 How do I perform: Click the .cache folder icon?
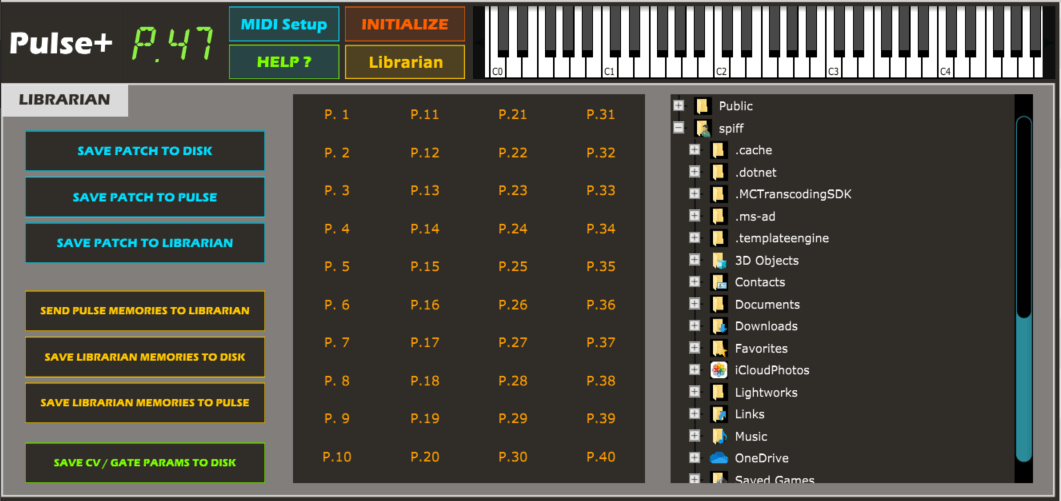[x=718, y=150]
